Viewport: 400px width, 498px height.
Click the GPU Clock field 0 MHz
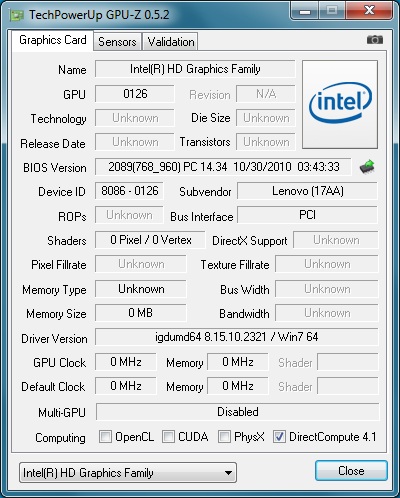coord(126,362)
